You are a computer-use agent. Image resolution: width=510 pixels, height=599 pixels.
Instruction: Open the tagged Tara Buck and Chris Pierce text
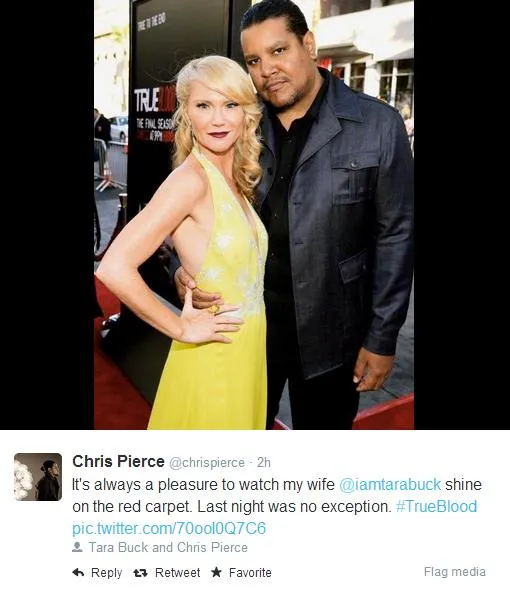[x=168, y=547]
